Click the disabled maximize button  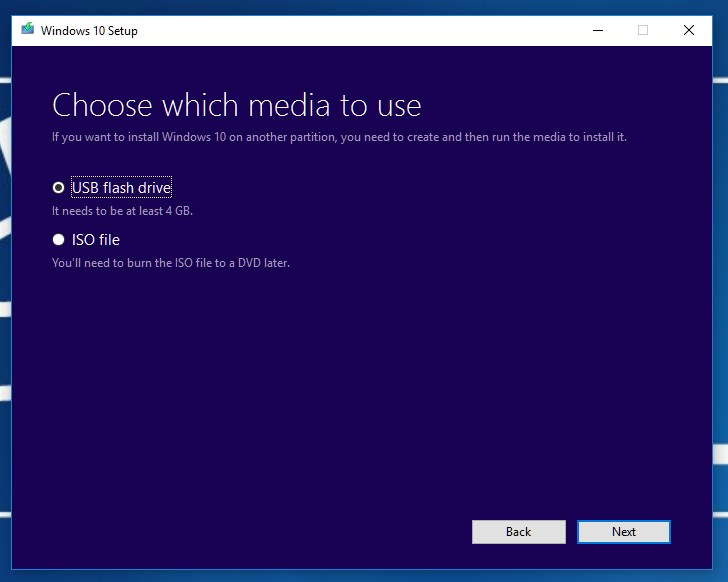click(643, 30)
